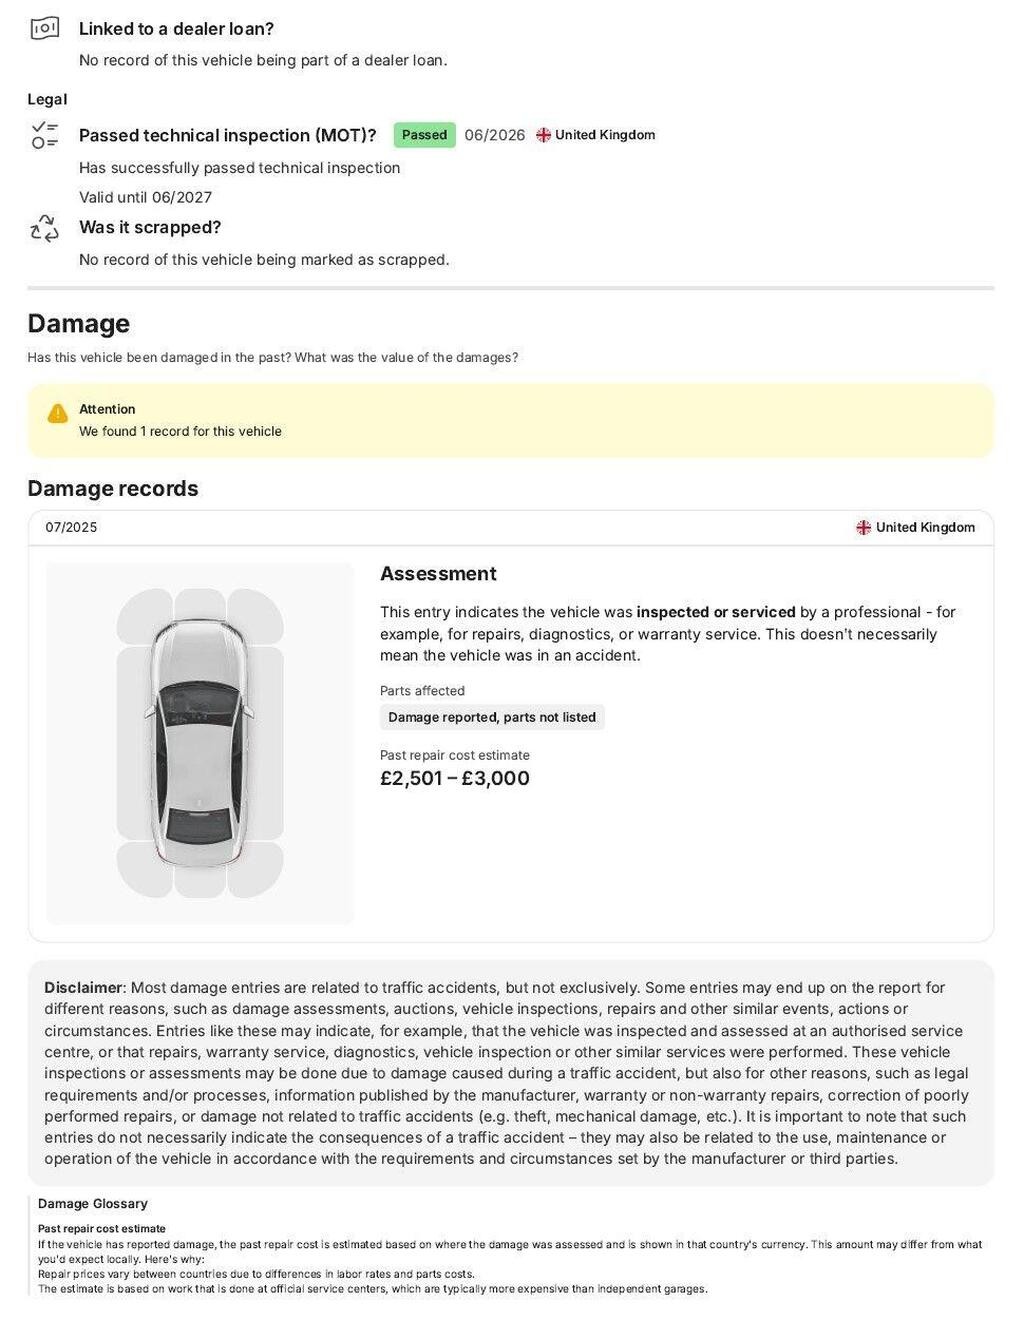Click the UK flag beside MOT date

pyautogui.click(x=544, y=135)
